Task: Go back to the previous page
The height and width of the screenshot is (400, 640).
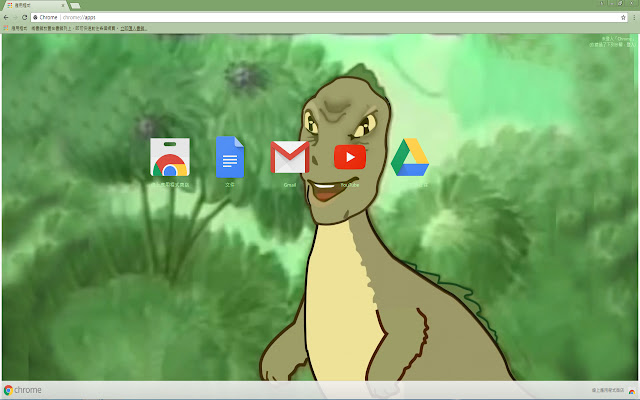Action: pos(6,18)
